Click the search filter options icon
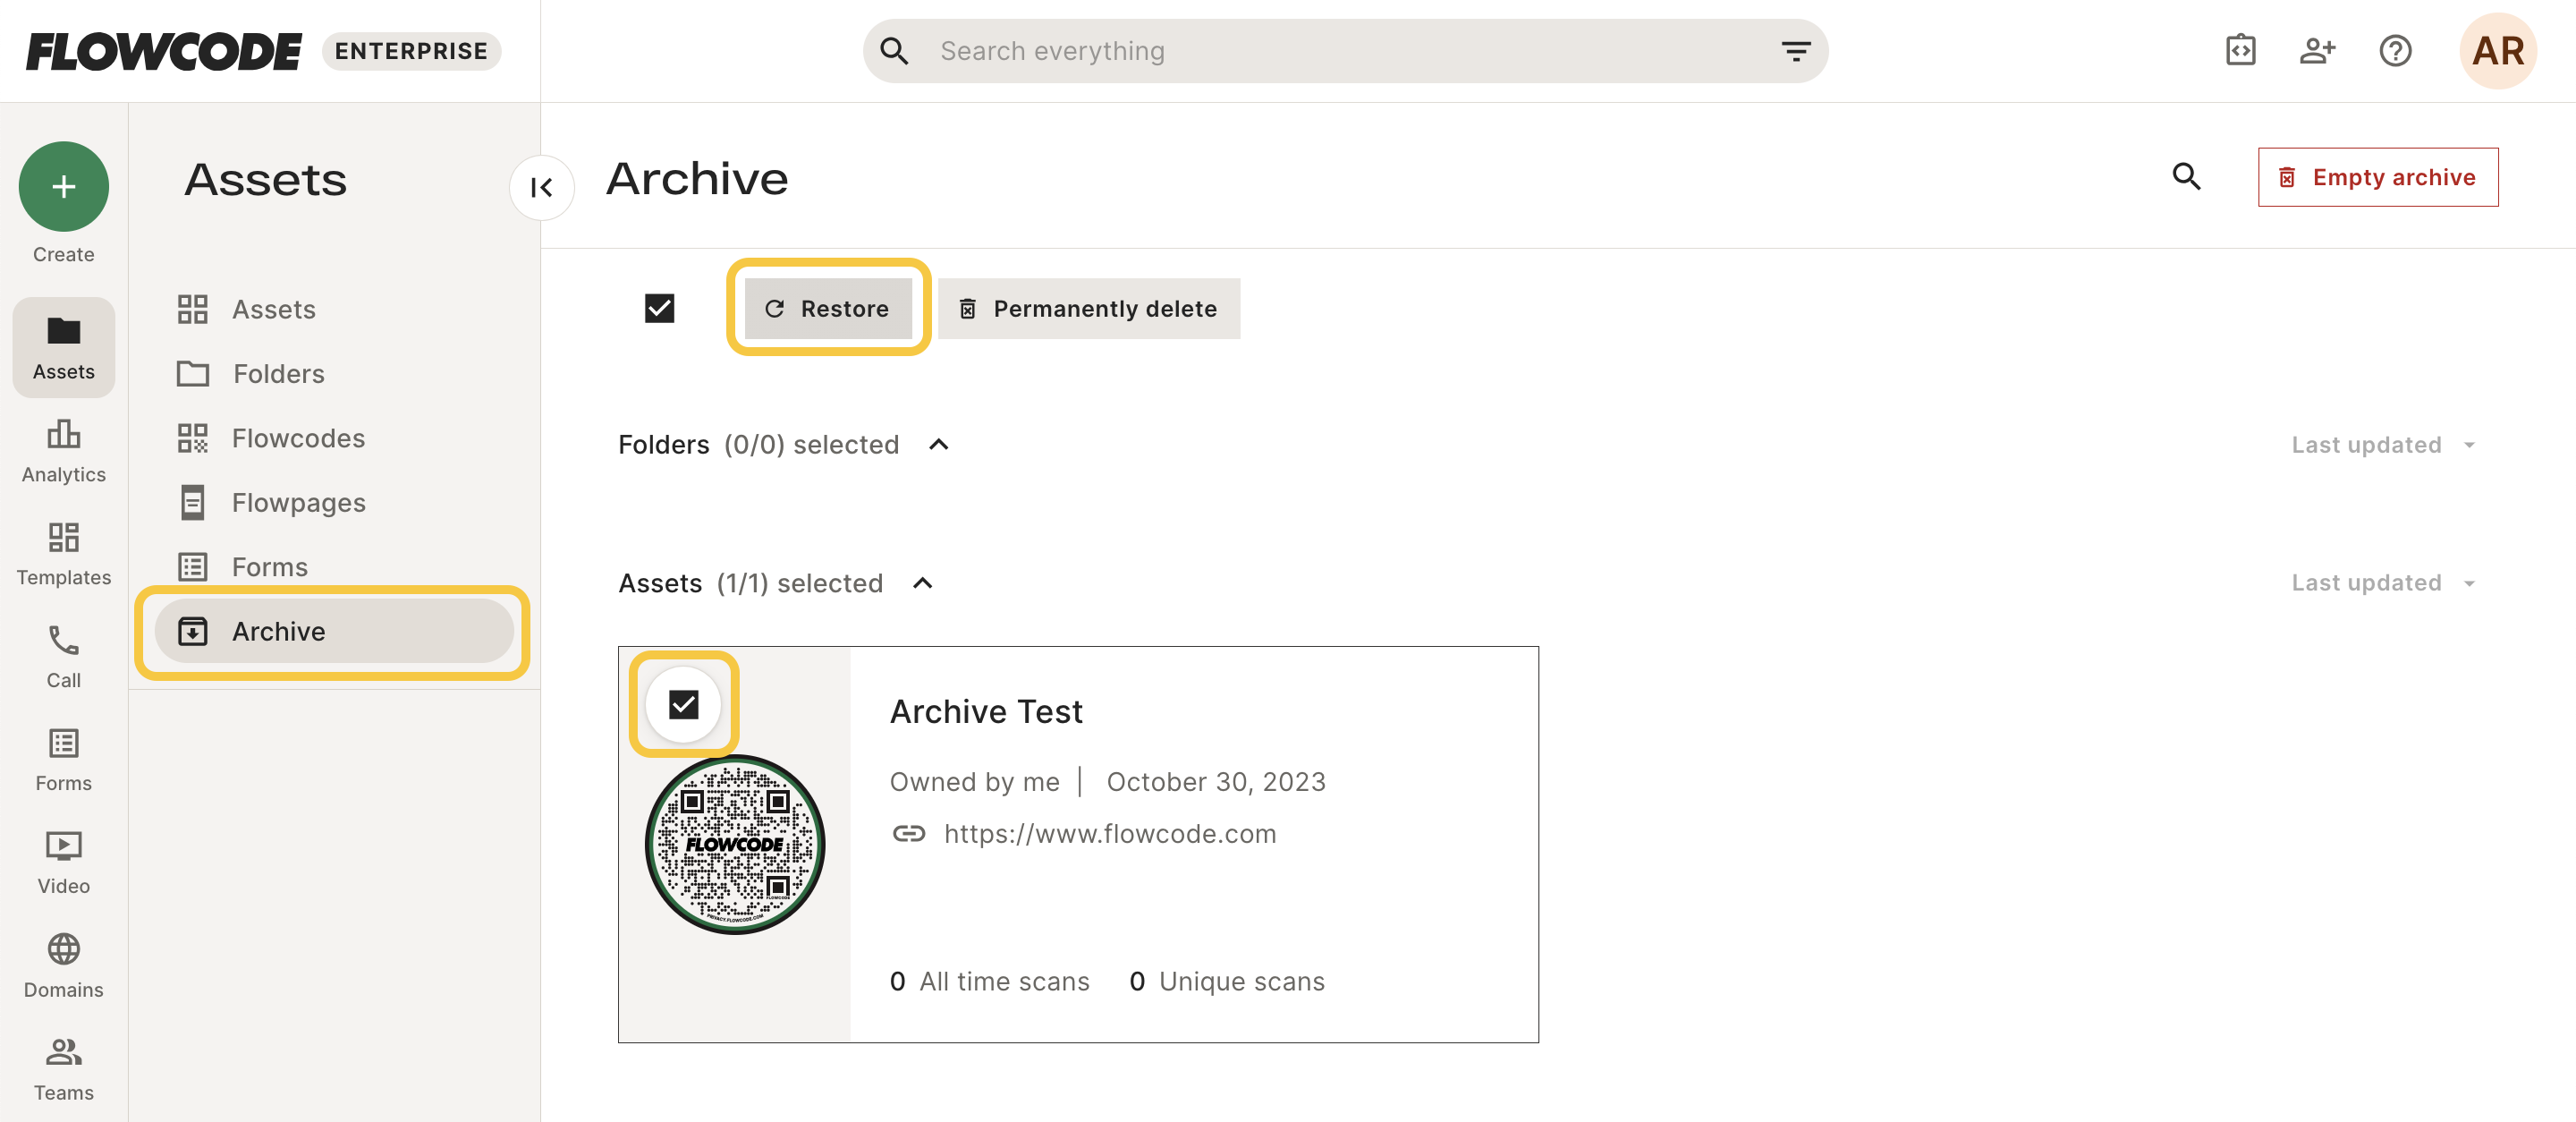 pos(1796,51)
